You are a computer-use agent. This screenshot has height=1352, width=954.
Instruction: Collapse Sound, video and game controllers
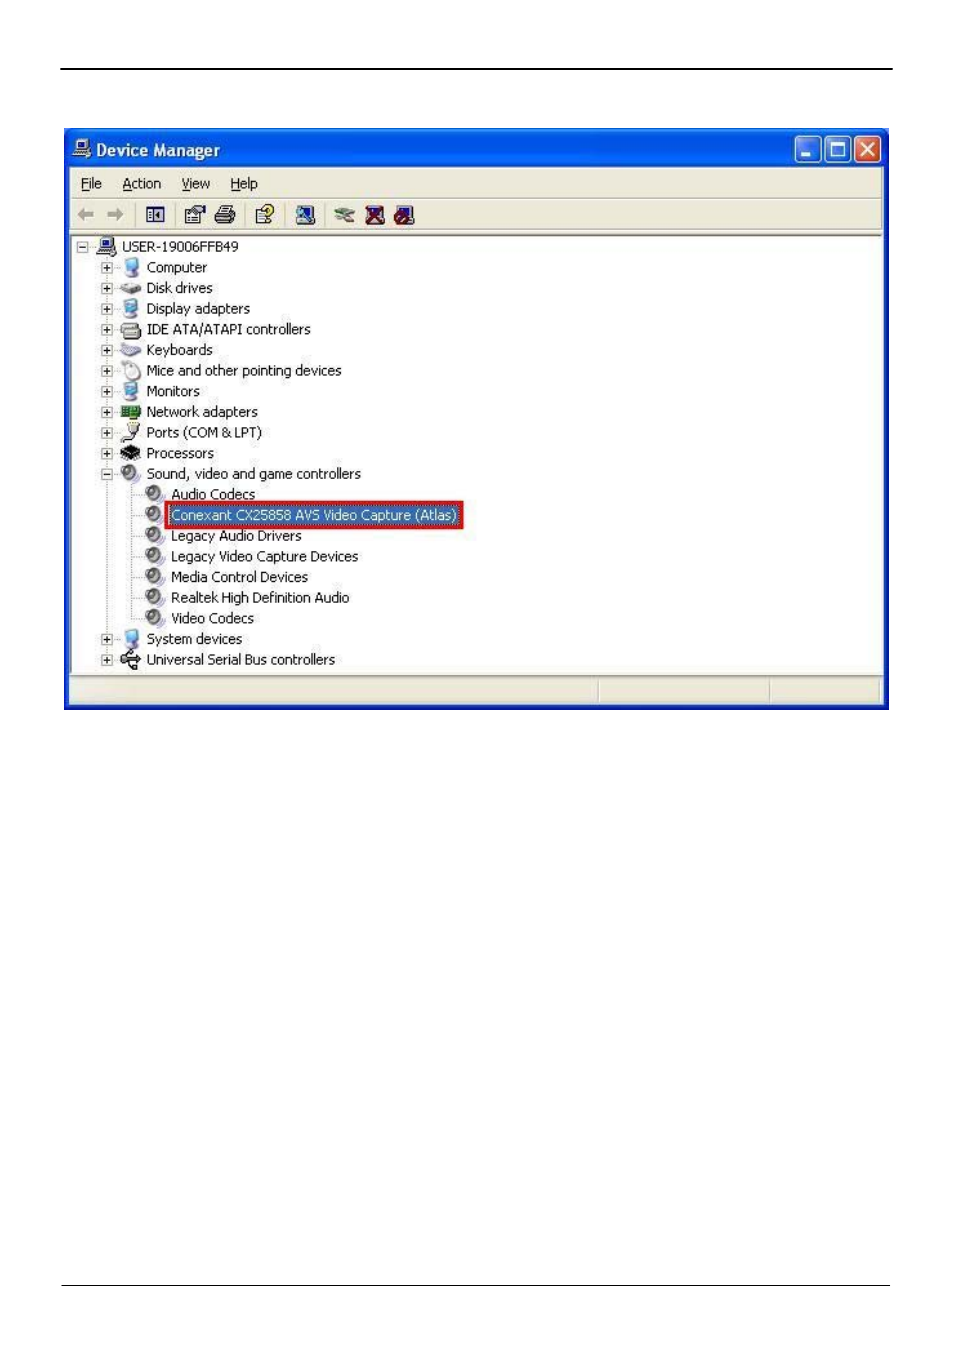pos(107,474)
